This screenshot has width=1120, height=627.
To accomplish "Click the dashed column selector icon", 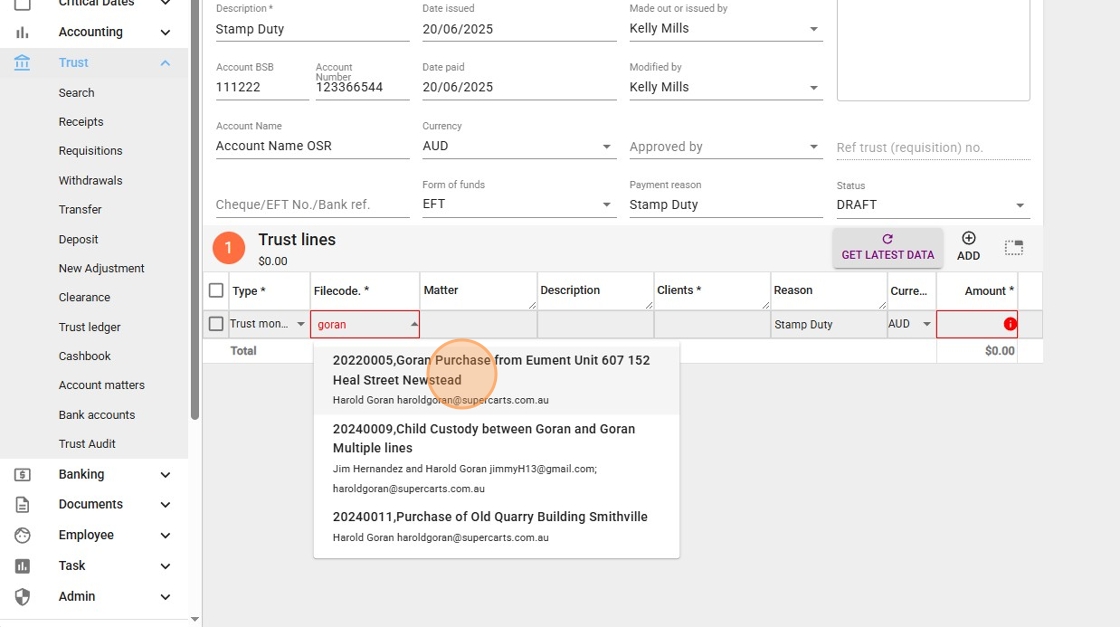I will [1014, 247].
